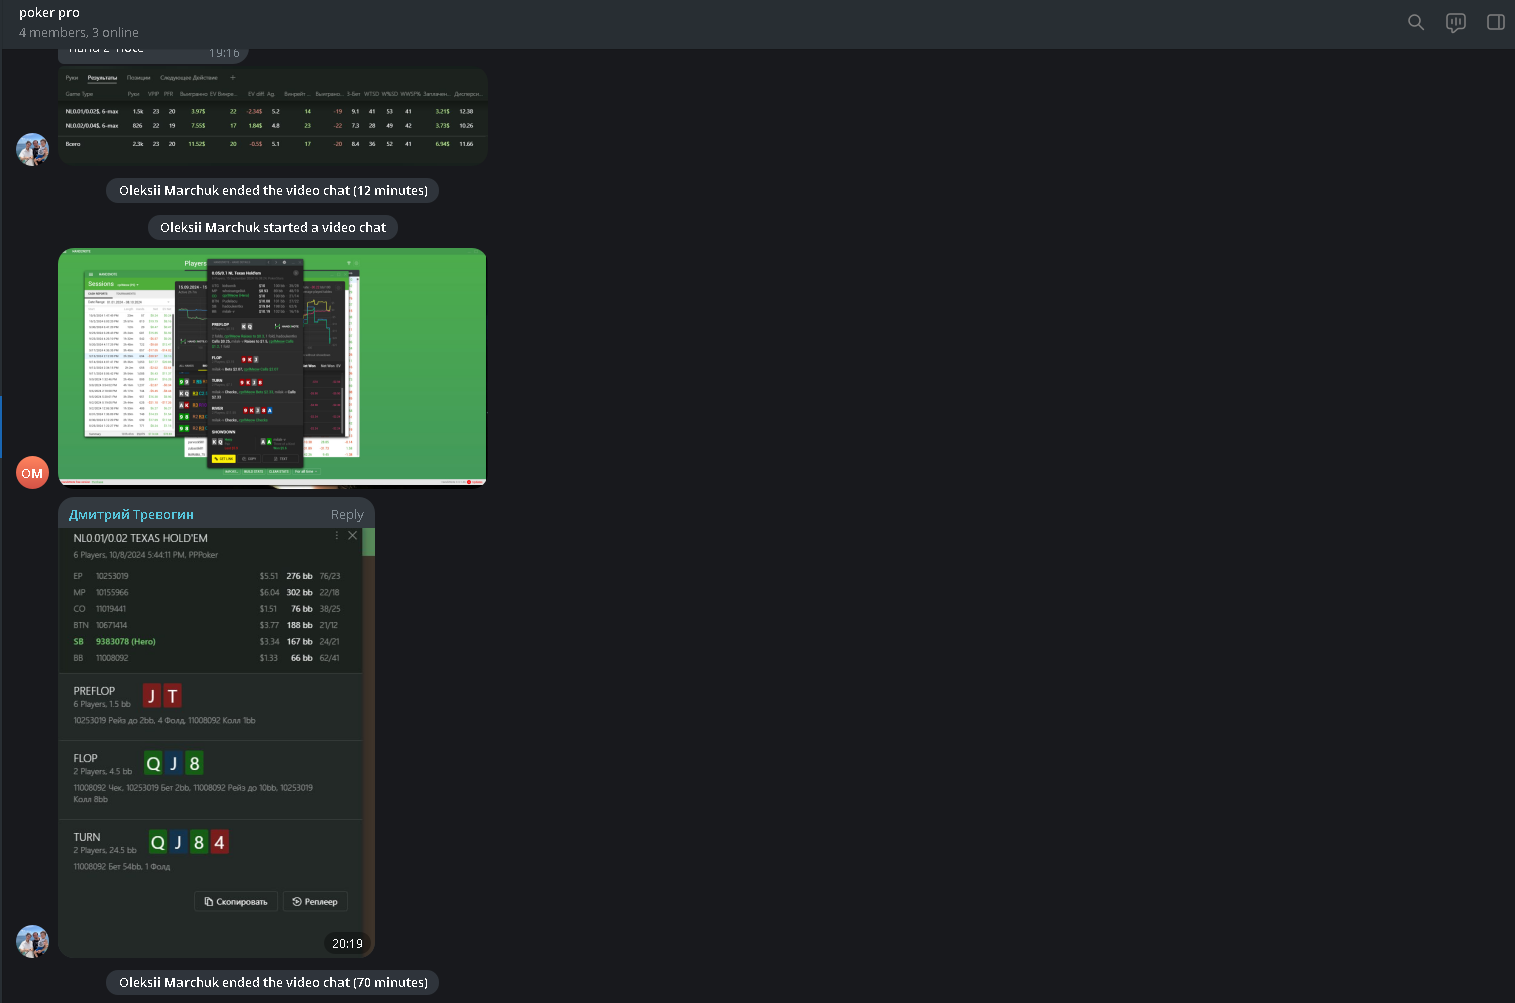Click 'TURN' section heading
This screenshot has height=1003, width=1515.
(x=87, y=838)
